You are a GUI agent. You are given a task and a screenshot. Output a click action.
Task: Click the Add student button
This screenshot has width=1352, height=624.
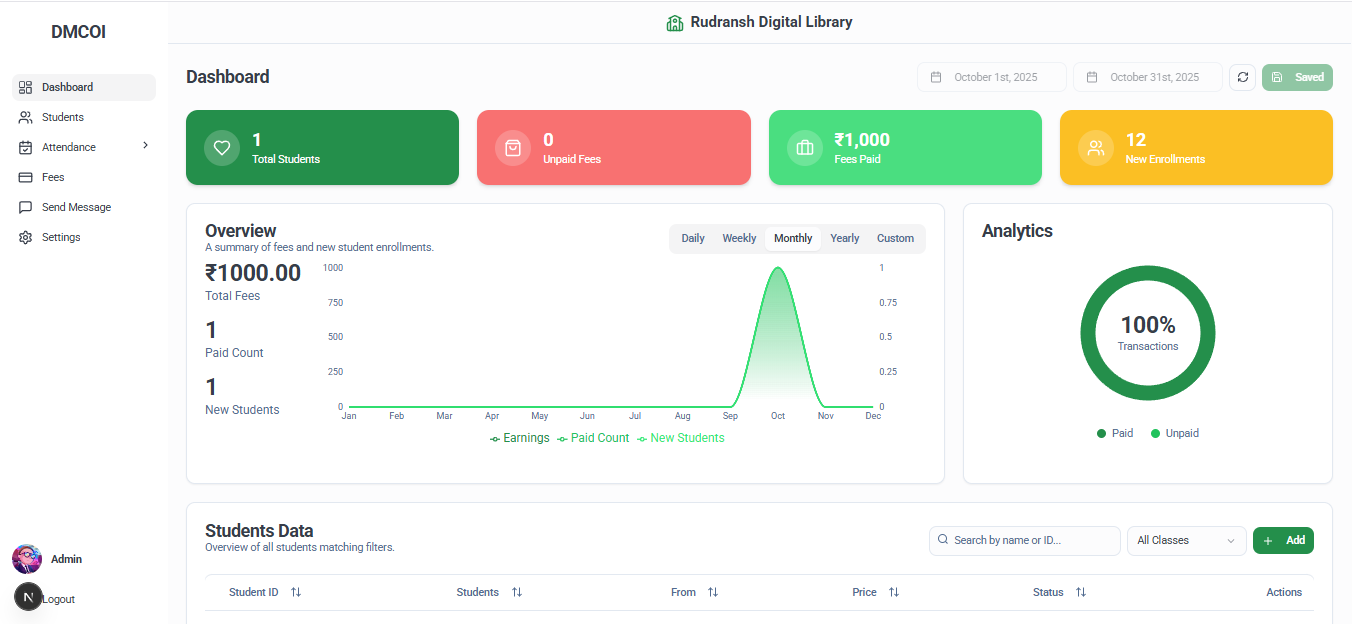tap(1283, 540)
